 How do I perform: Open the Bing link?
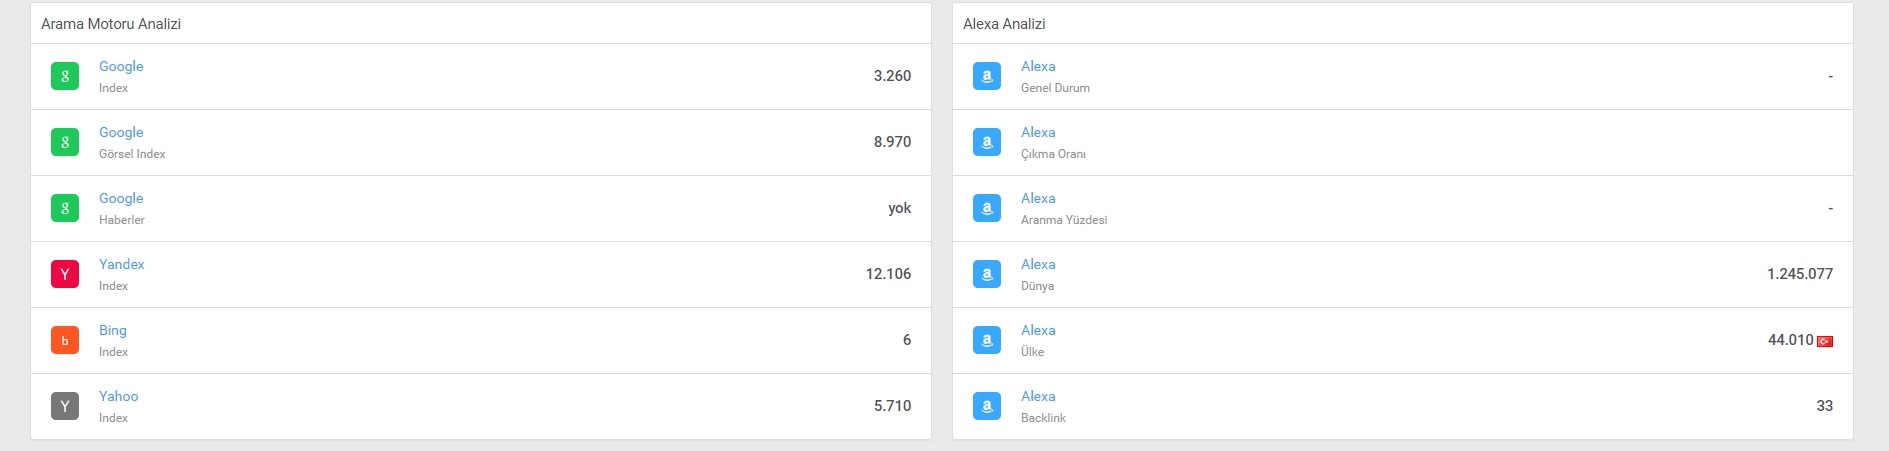click(x=113, y=330)
